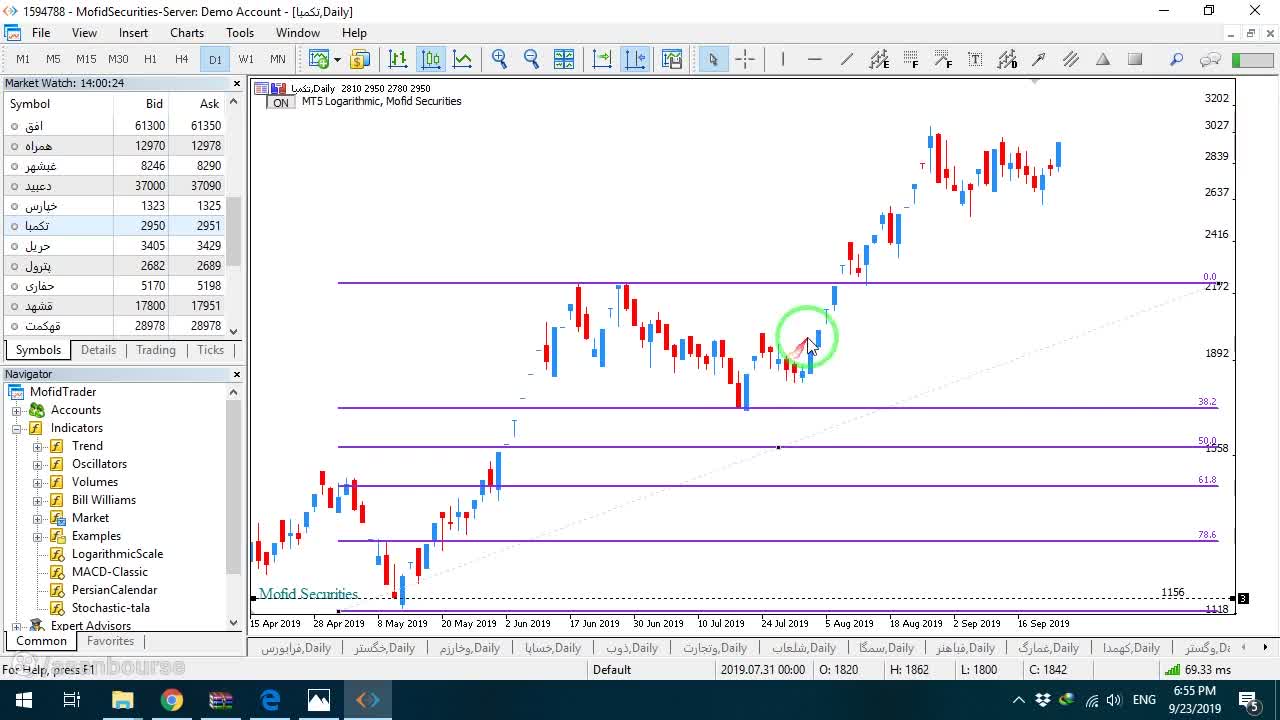Select the LogarithmicScale indicator
Screen dimensions: 1280x720
click(117, 554)
